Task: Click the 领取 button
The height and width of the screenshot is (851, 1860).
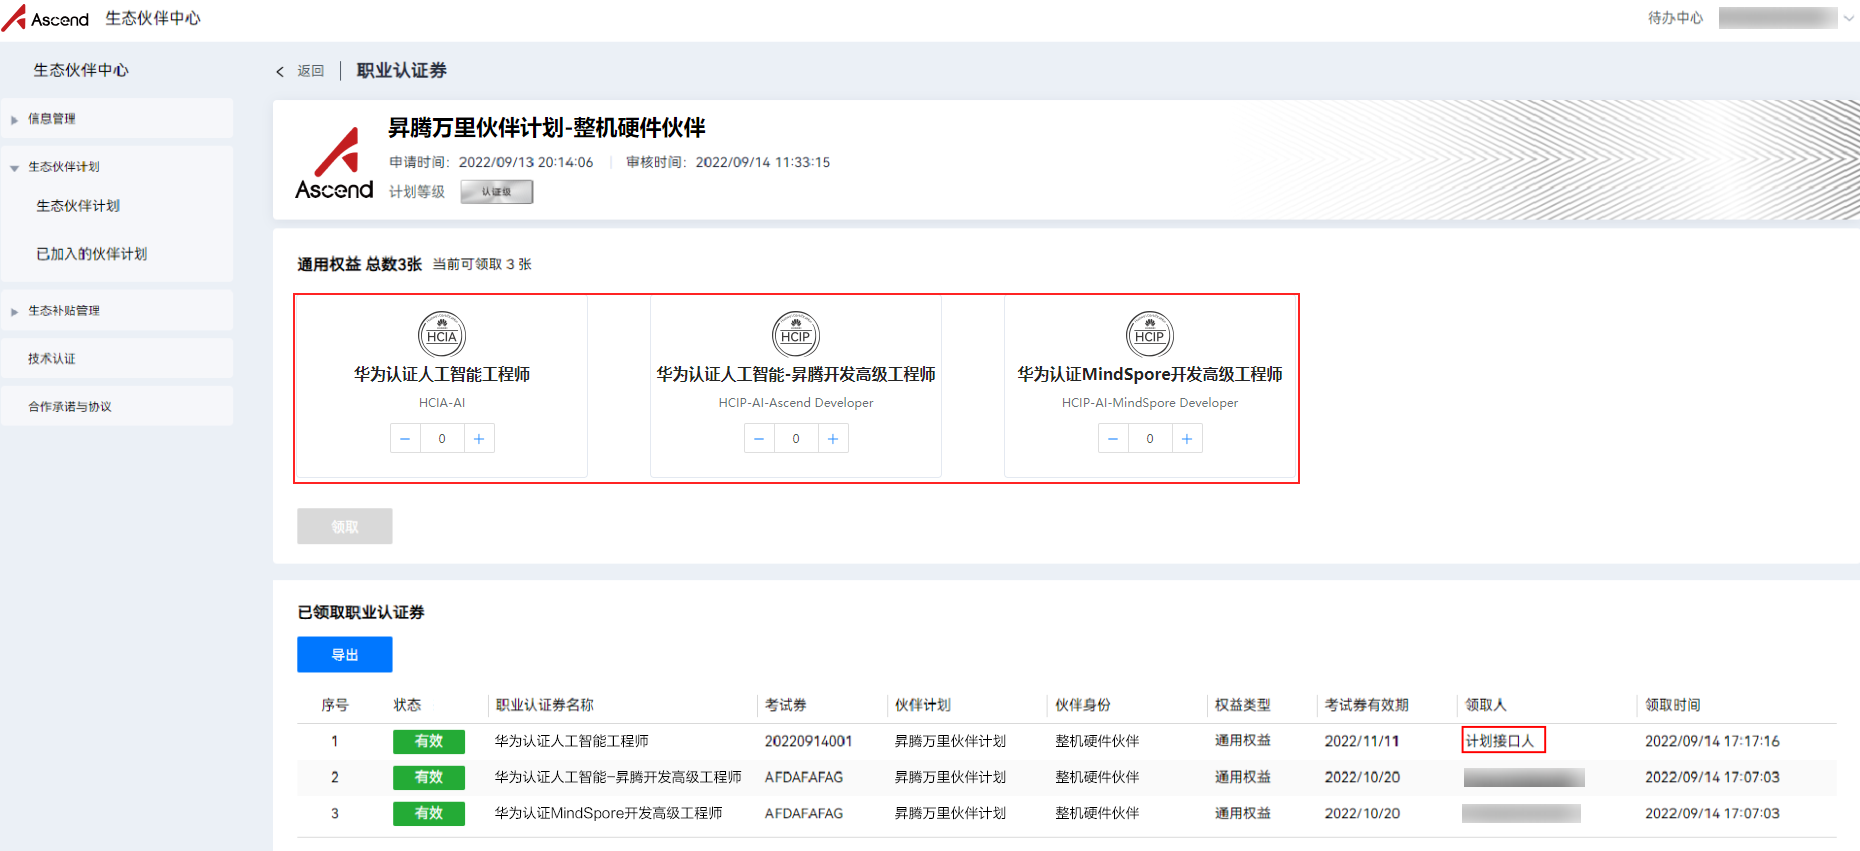Action: coord(345,526)
